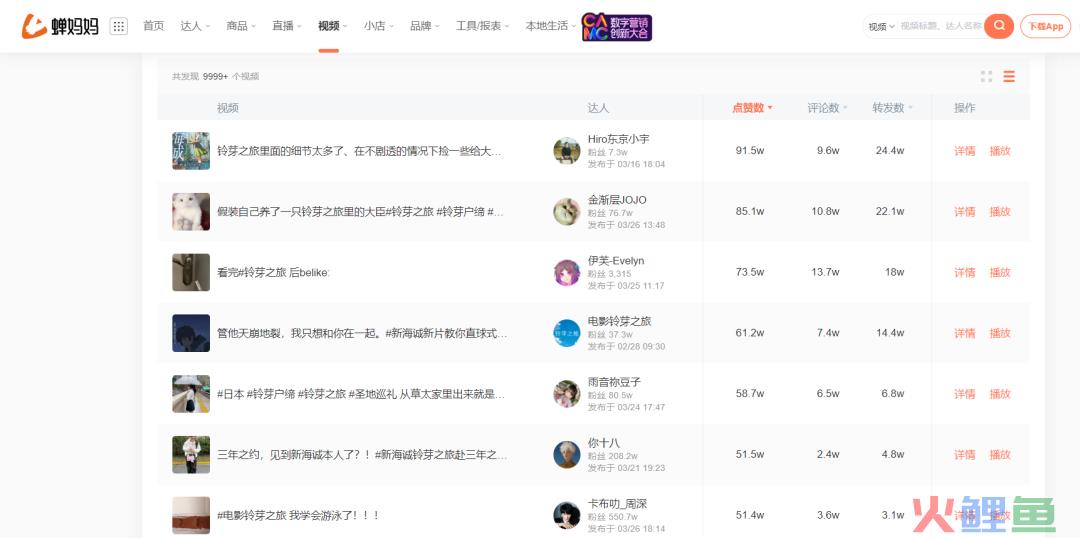Click creator name 伊芙-Evelyn

[616, 260]
